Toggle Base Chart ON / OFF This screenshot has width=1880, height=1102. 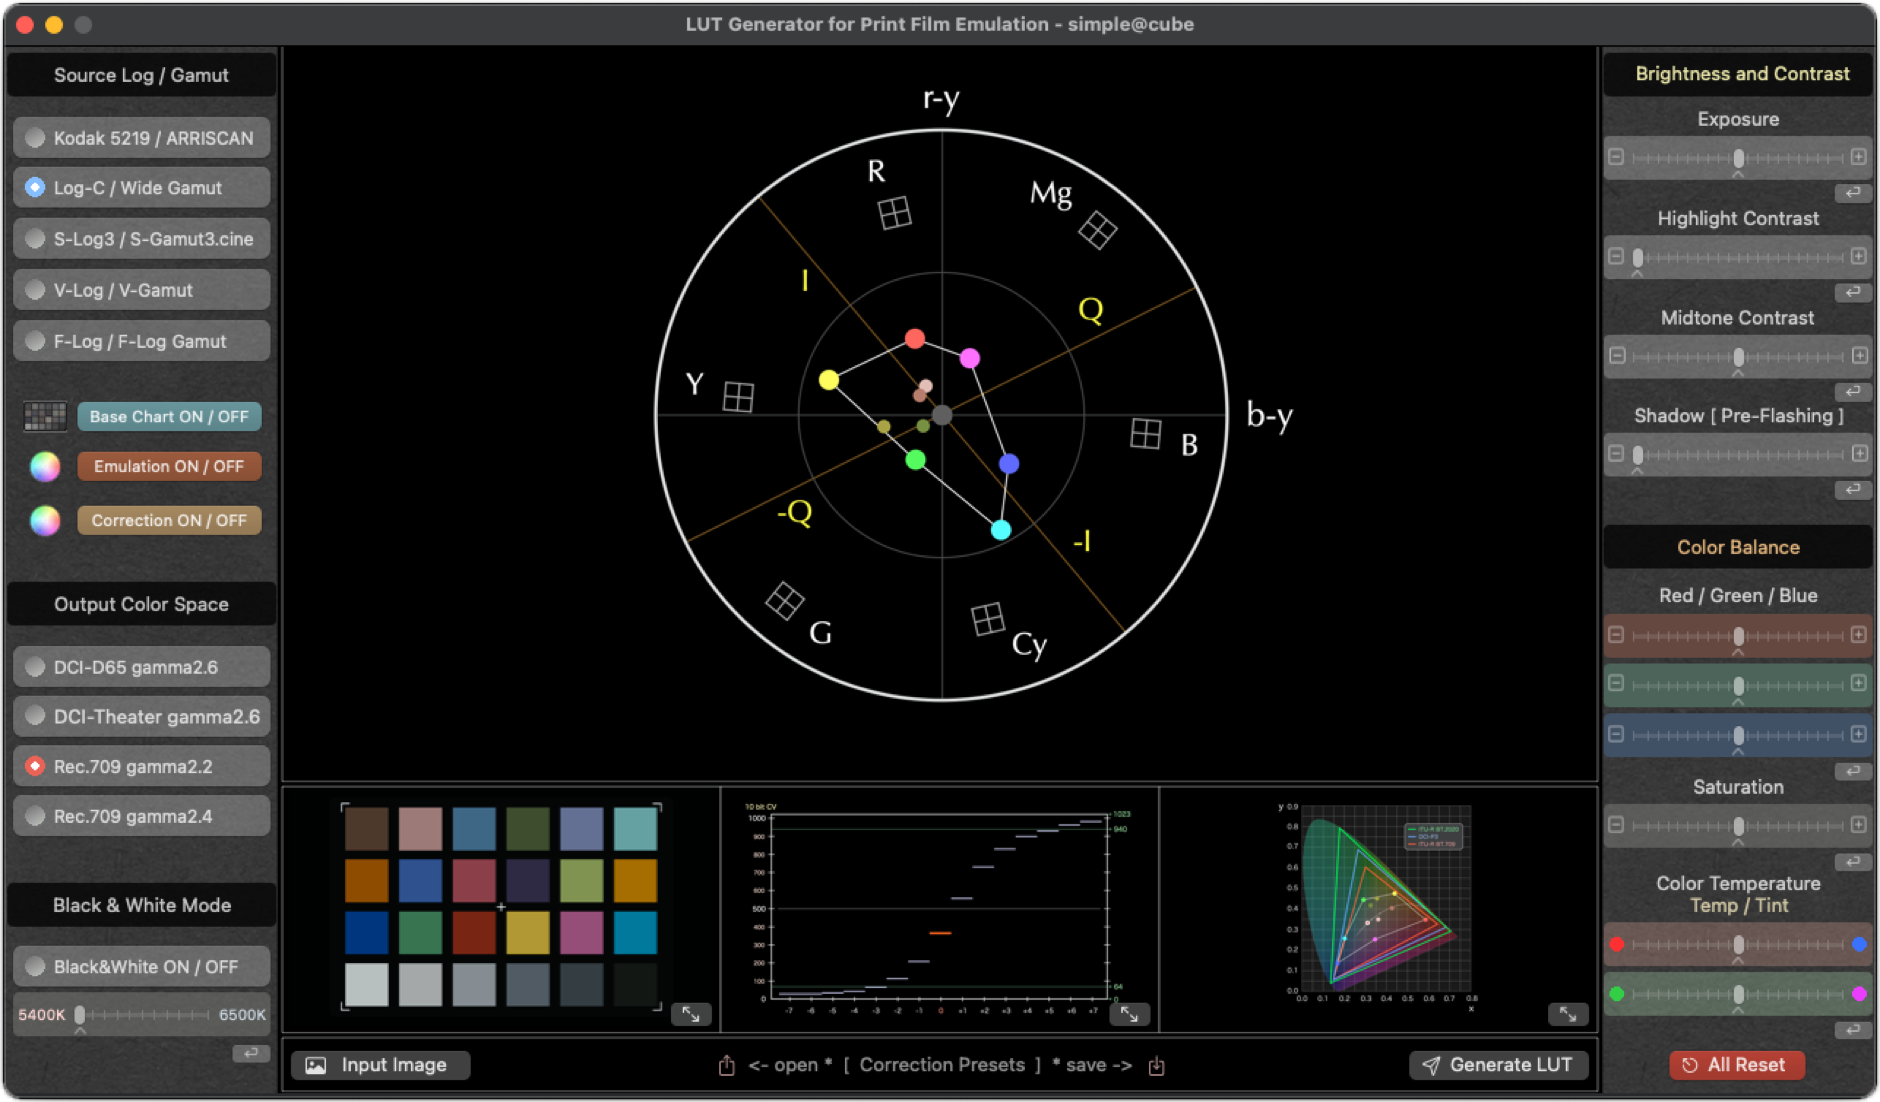pyautogui.click(x=168, y=416)
